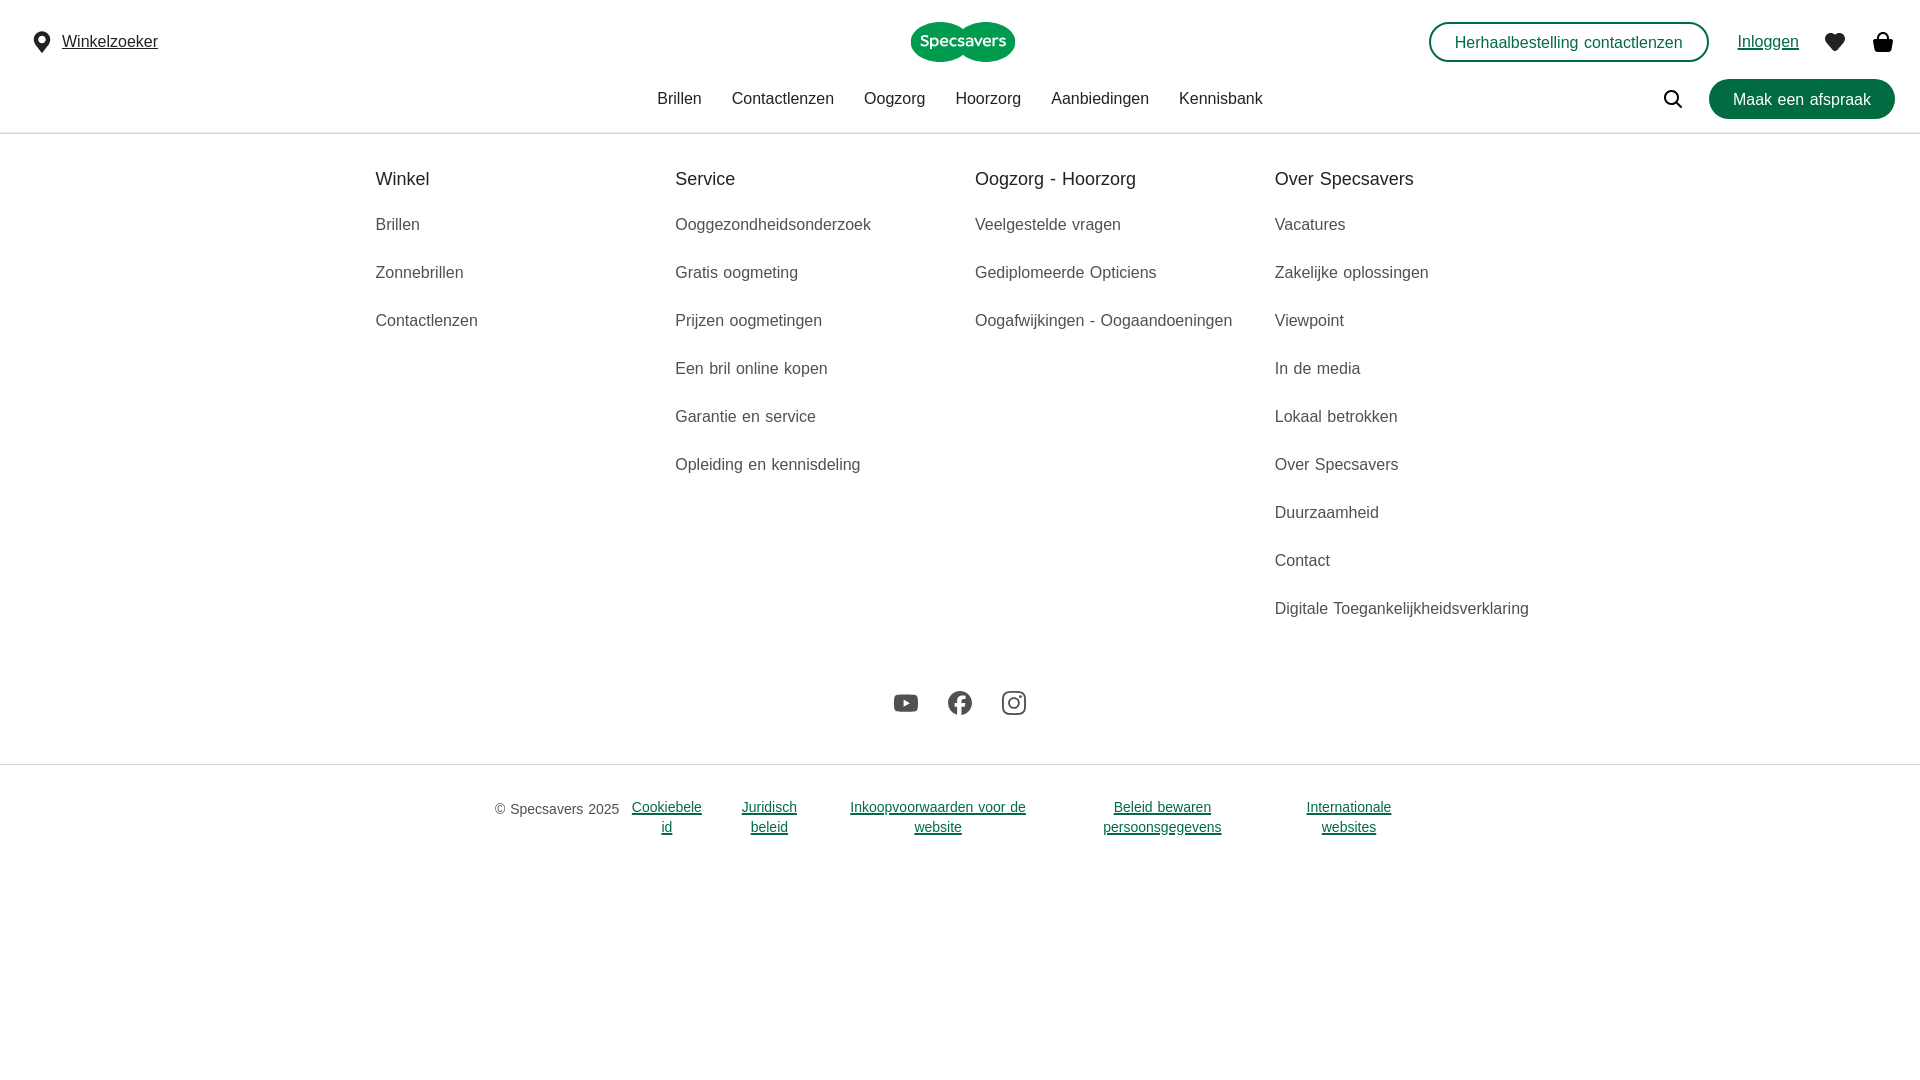Open Over Specsavers footer link
Image resolution: width=1920 pixels, height=1080 pixels.
point(1337,465)
